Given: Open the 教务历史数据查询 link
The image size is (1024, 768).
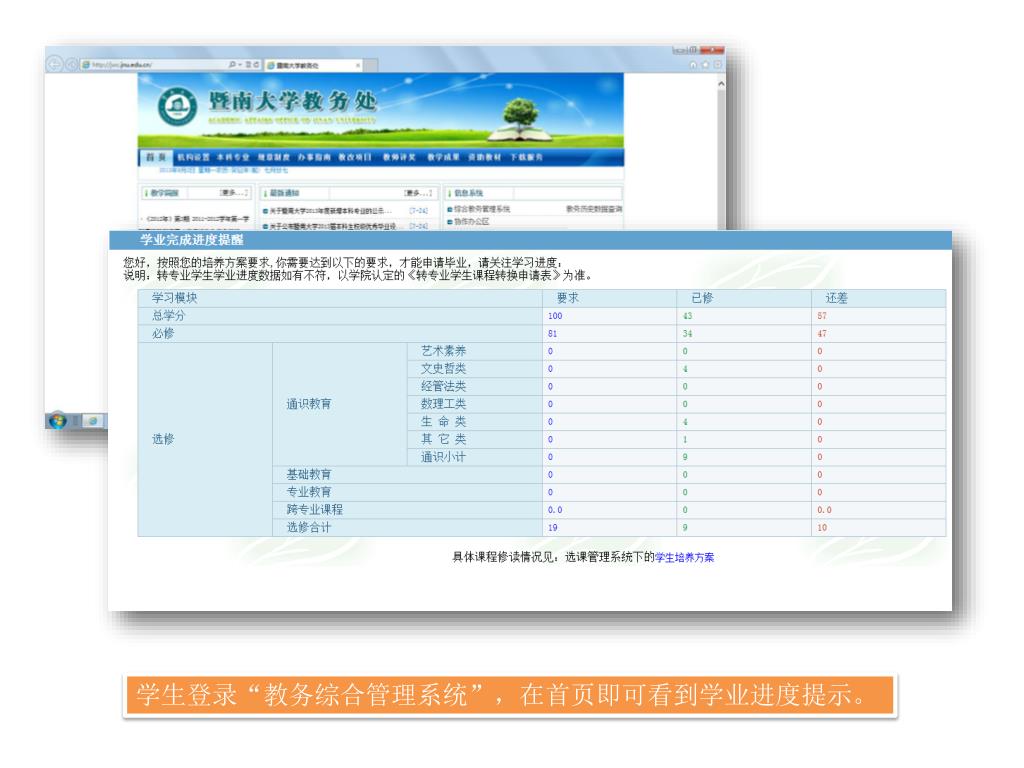Looking at the screenshot, I should point(594,209).
